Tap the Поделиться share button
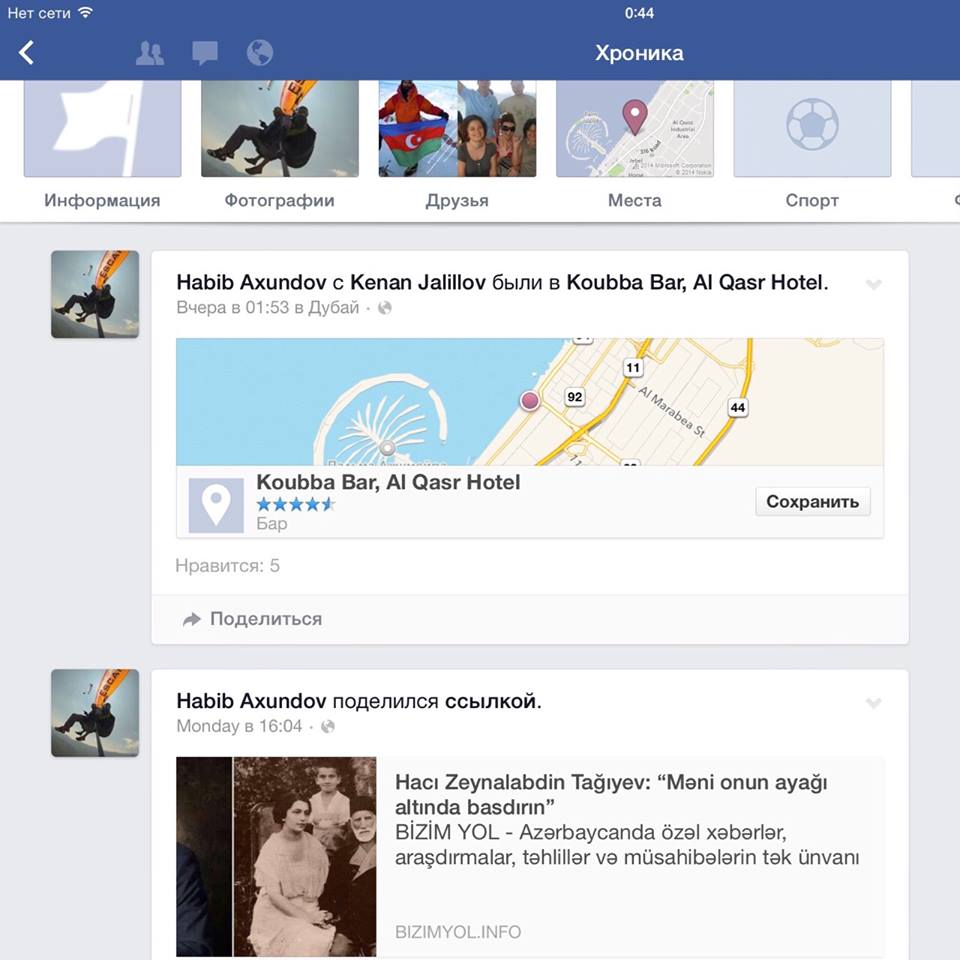This screenshot has height=960, width=960. coord(252,619)
